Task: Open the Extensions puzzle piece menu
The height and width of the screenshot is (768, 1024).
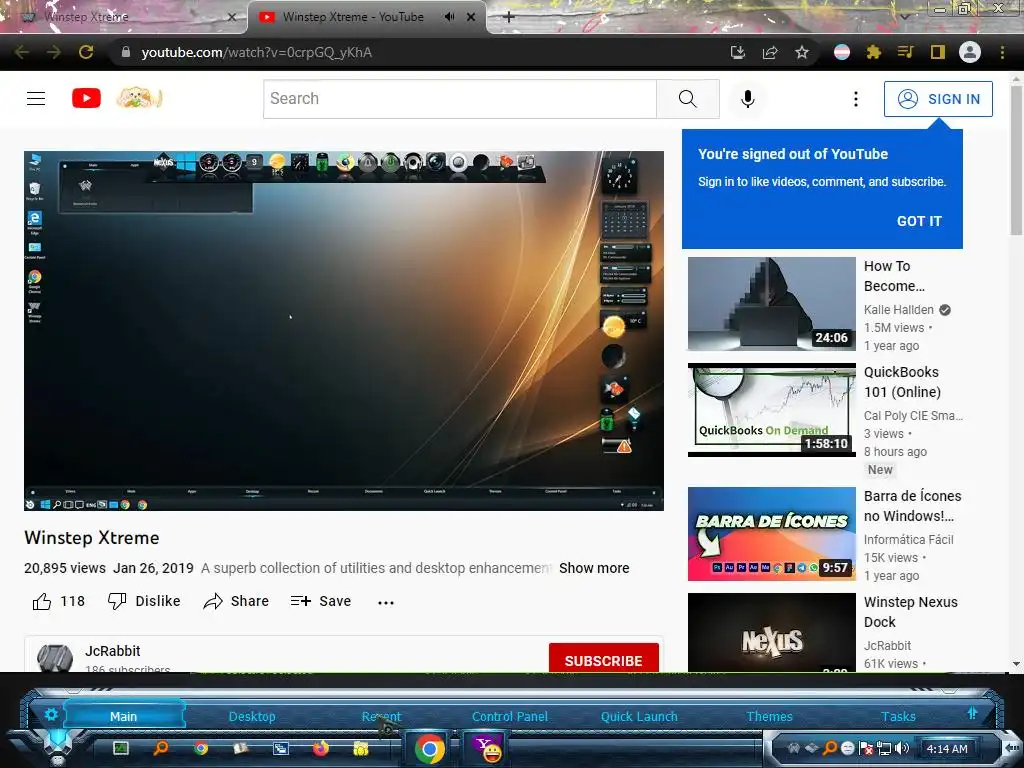Action: coord(874,52)
